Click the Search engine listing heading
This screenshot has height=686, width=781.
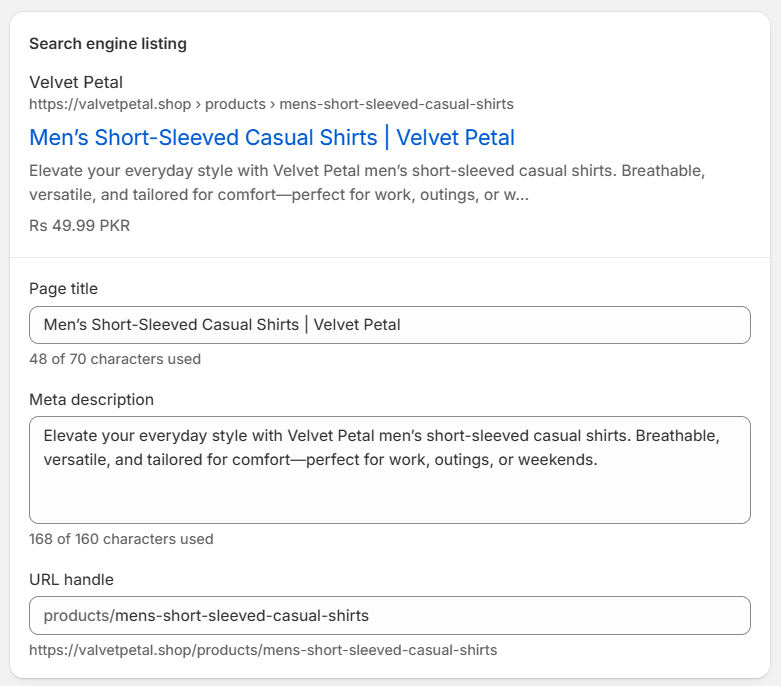pos(108,44)
